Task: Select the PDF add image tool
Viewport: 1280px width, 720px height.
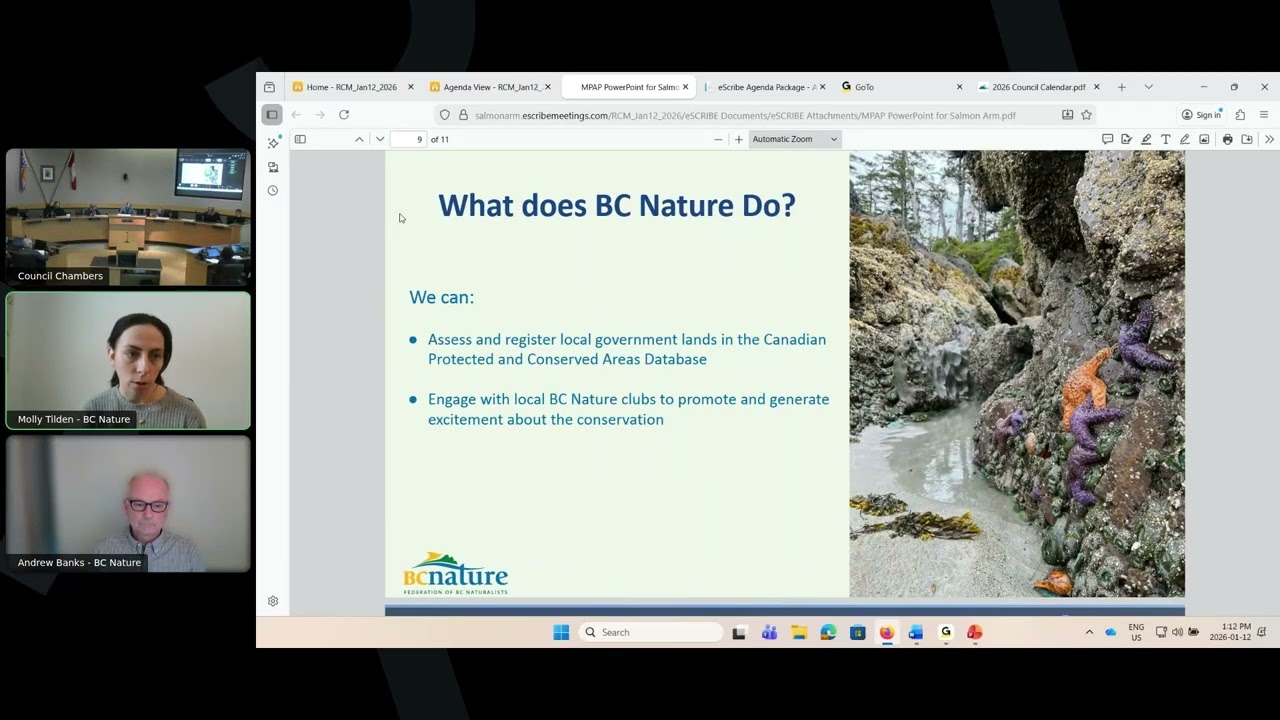Action: (x=1204, y=139)
